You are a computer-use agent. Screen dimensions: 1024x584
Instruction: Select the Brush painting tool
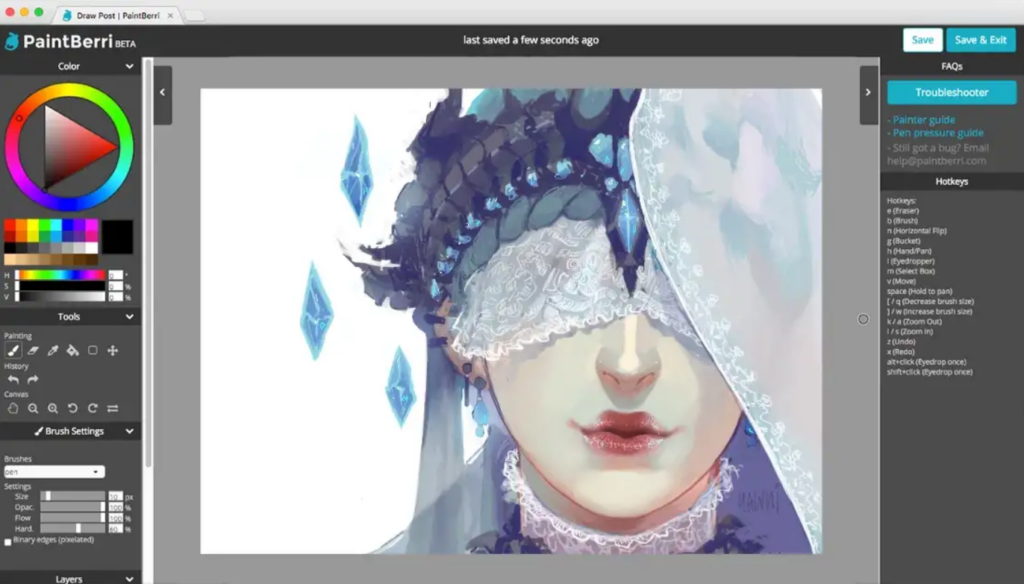point(13,351)
